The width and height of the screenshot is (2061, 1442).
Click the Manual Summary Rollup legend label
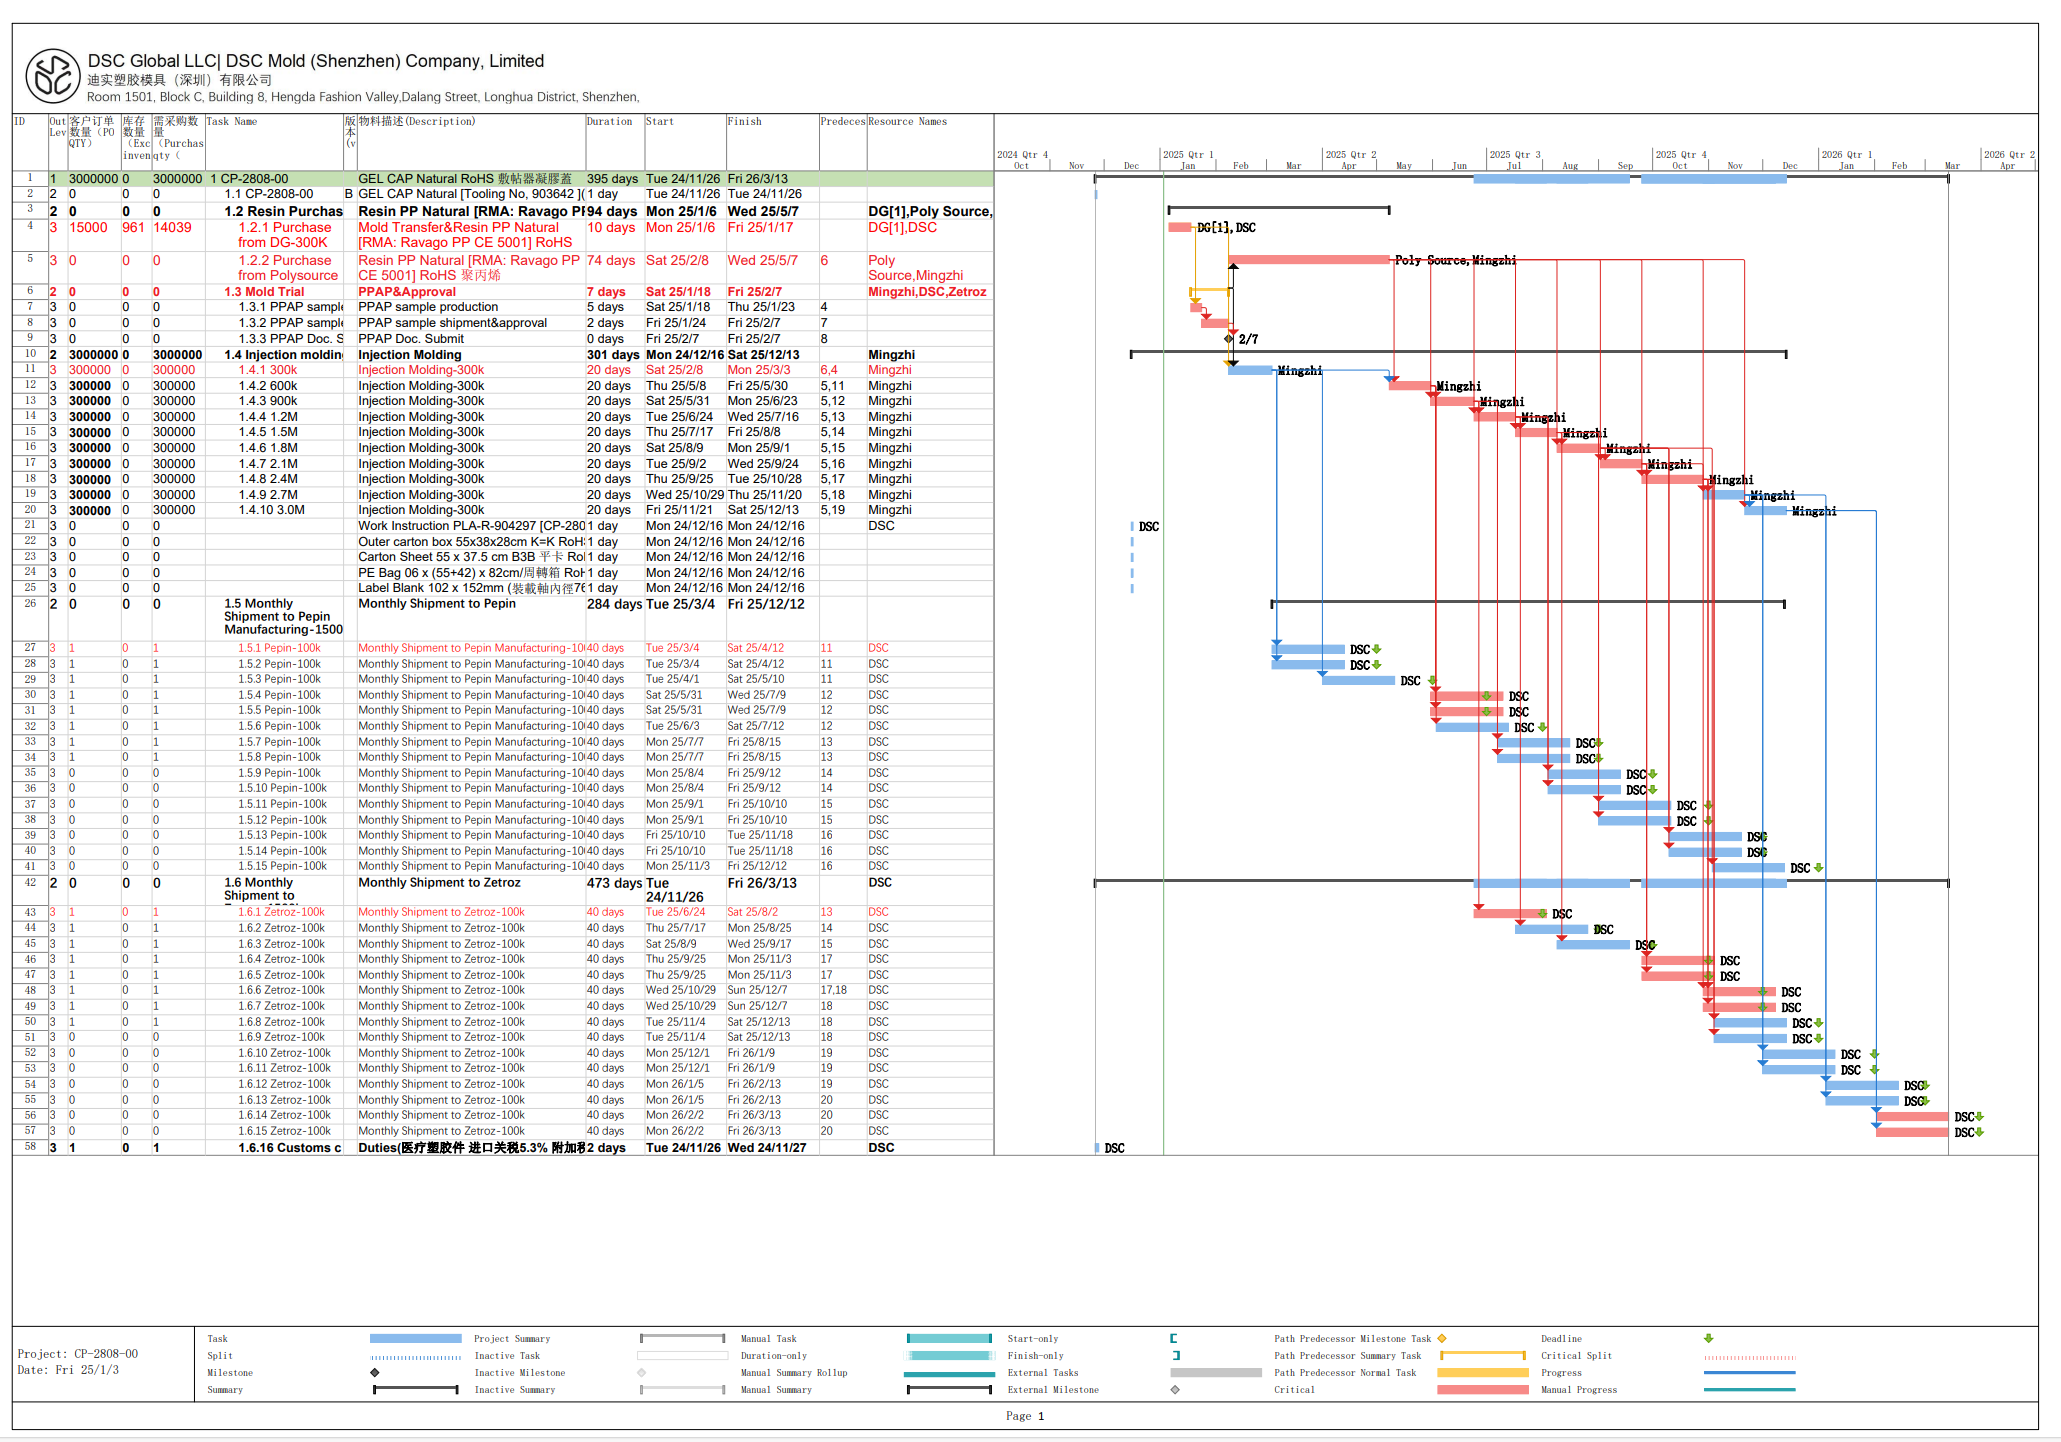(x=794, y=1373)
